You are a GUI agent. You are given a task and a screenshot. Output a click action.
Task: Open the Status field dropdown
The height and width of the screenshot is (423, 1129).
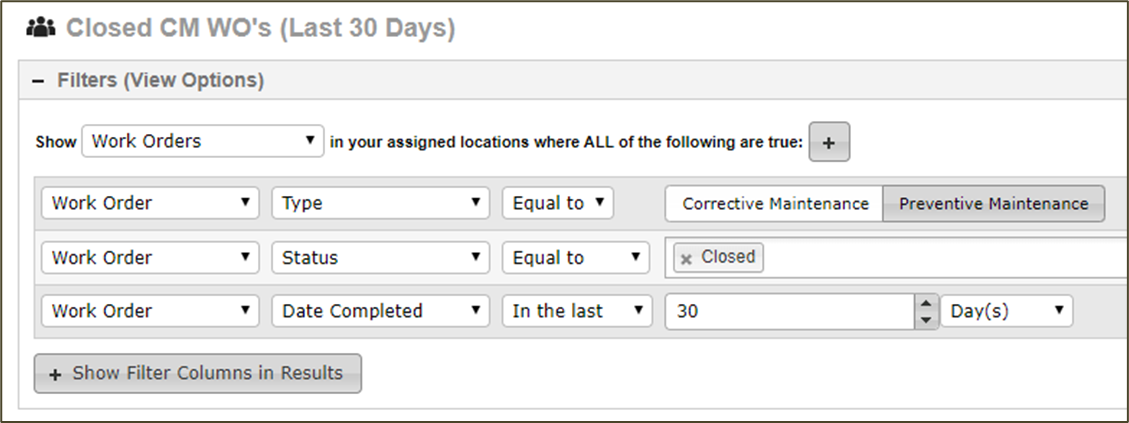tap(380, 258)
